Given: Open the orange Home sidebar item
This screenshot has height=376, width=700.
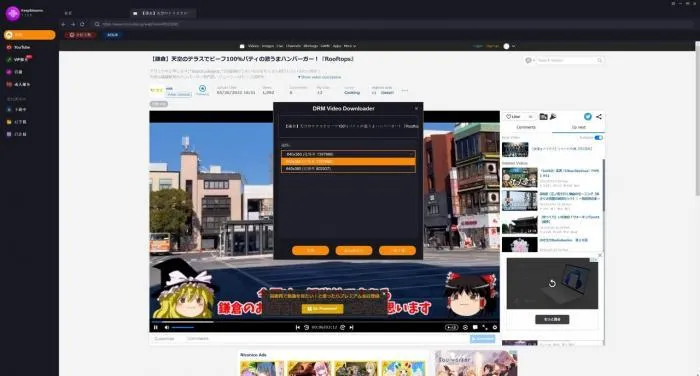Looking at the screenshot, I should [29, 35].
